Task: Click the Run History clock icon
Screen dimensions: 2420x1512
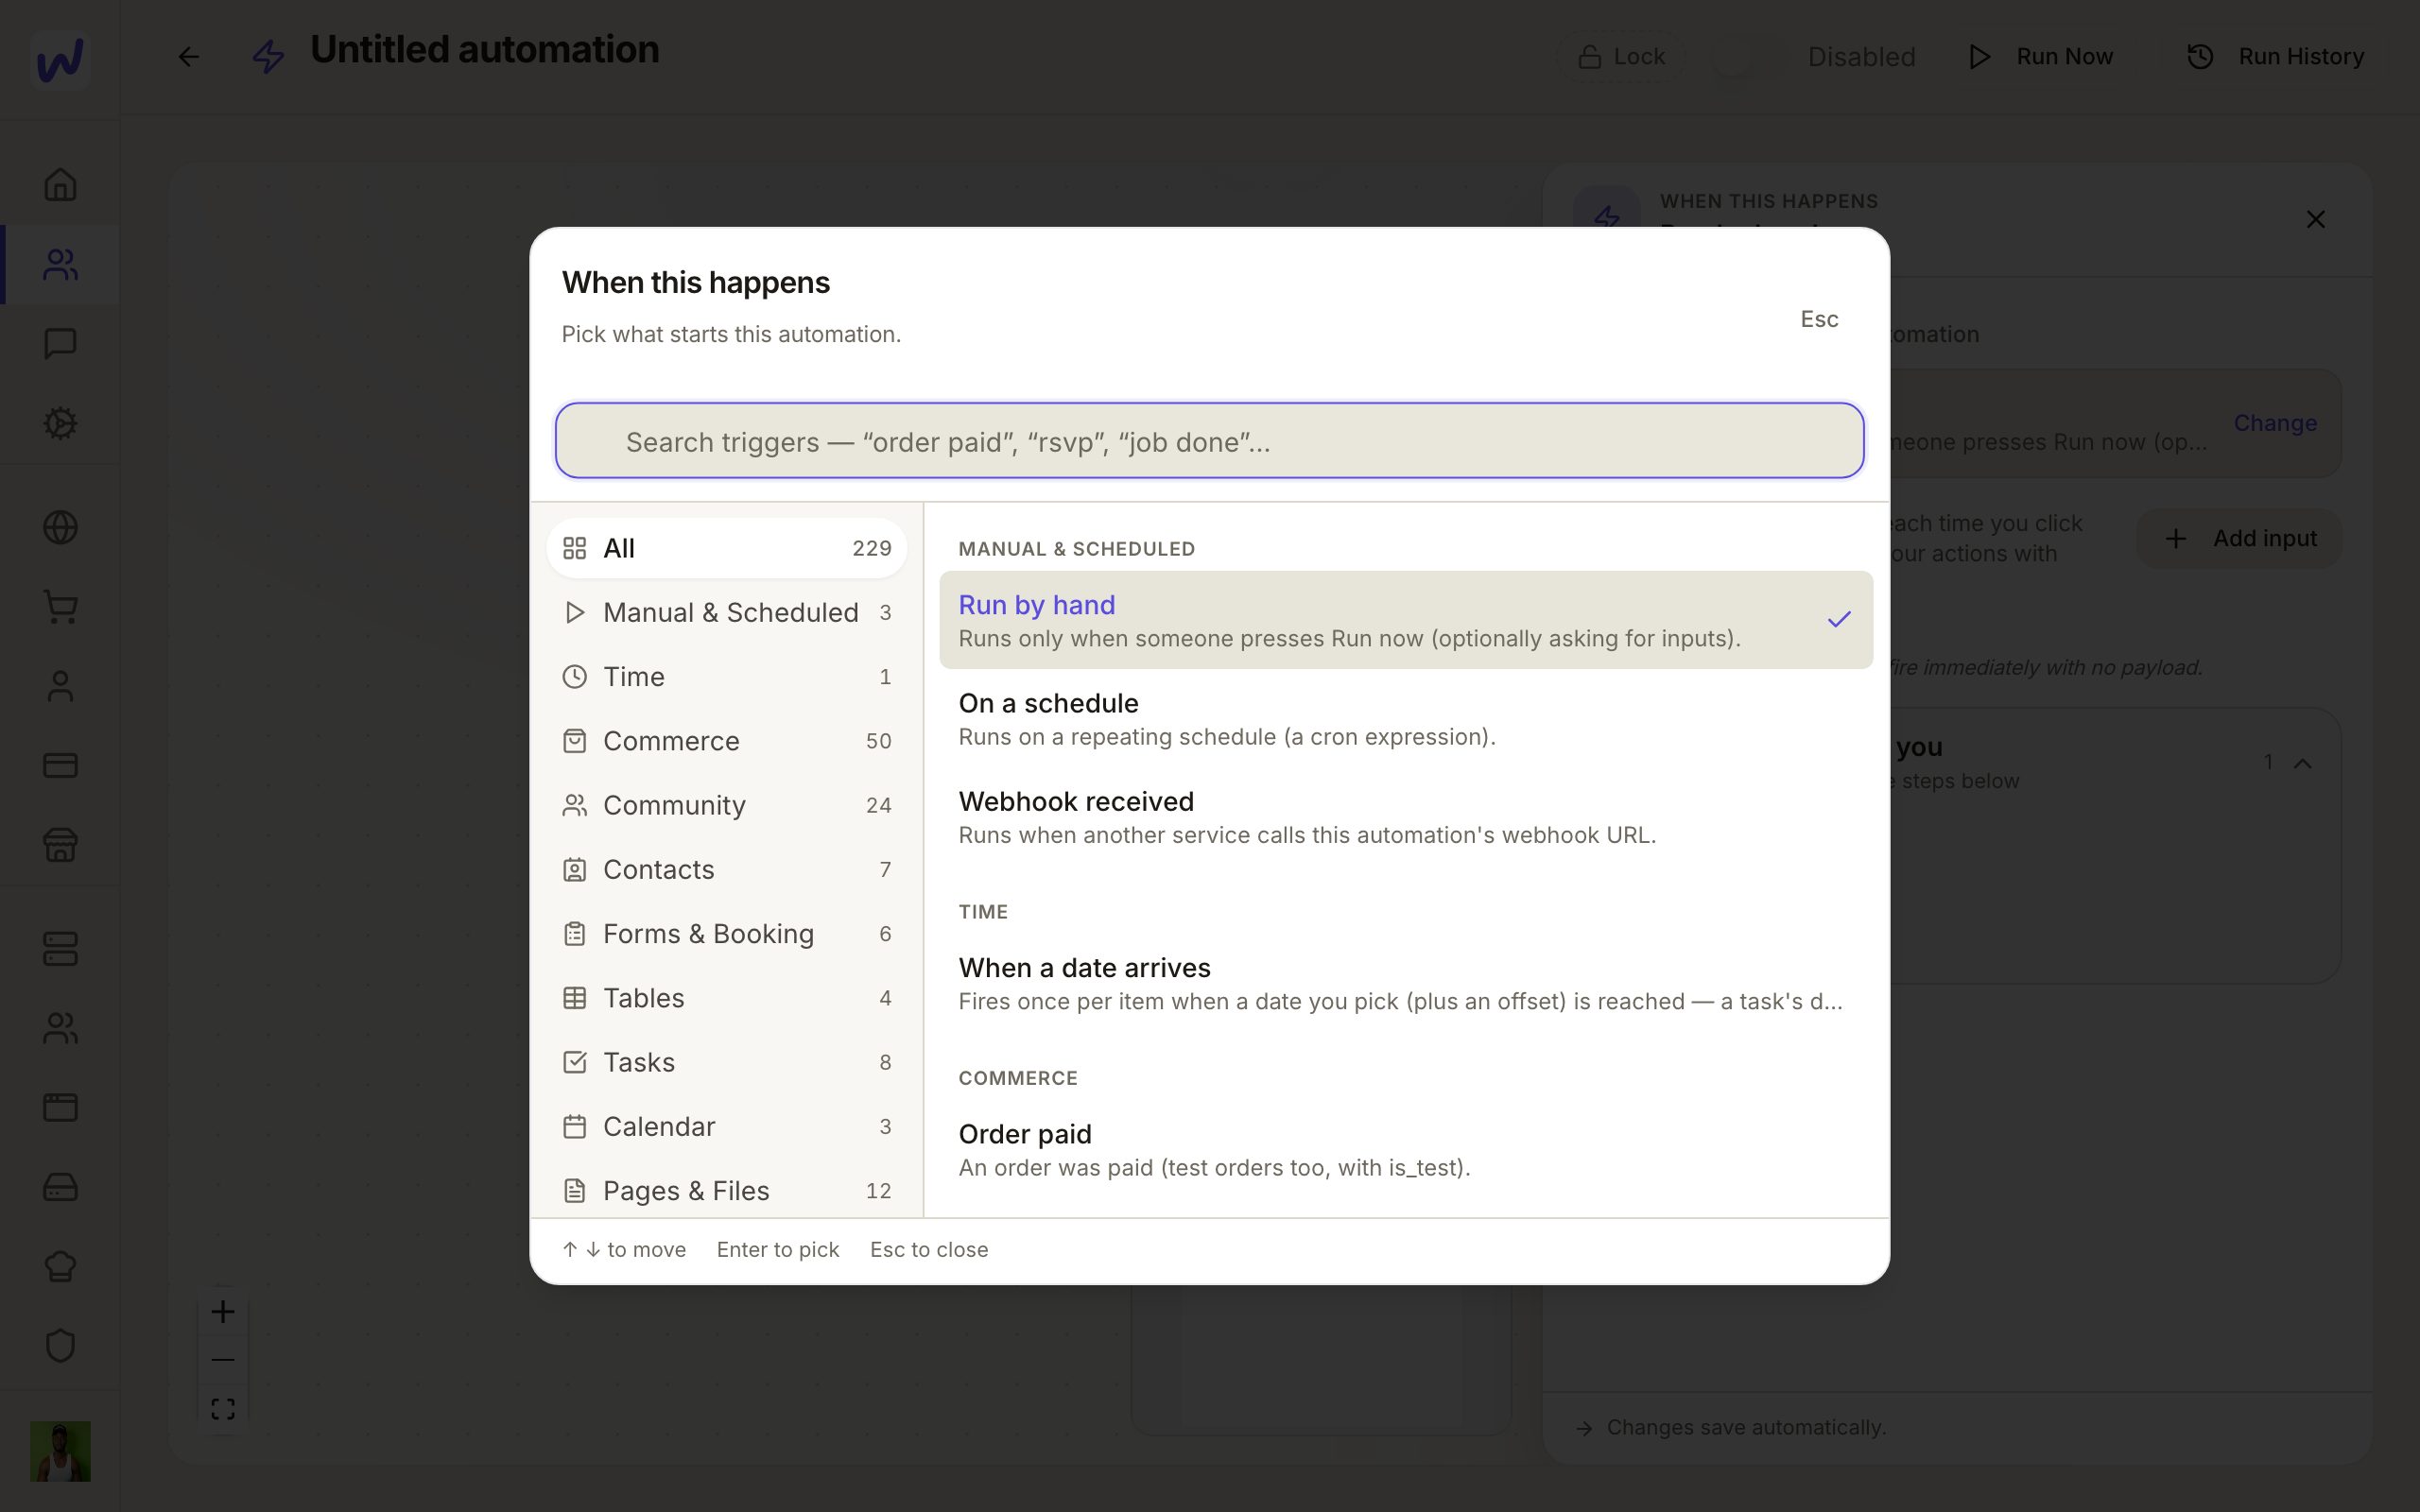Action: (x=2200, y=57)
